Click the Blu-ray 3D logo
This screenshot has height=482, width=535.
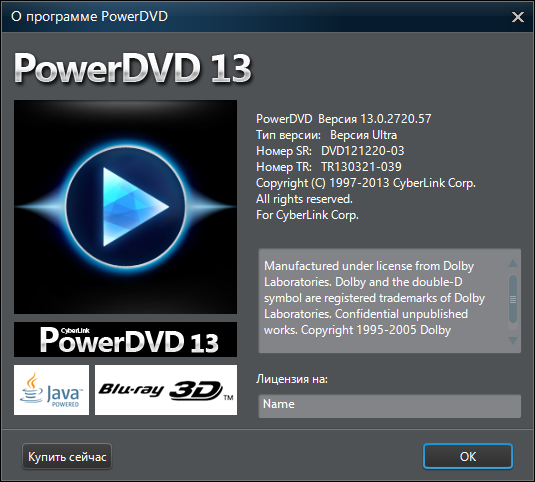coord(166,390)
